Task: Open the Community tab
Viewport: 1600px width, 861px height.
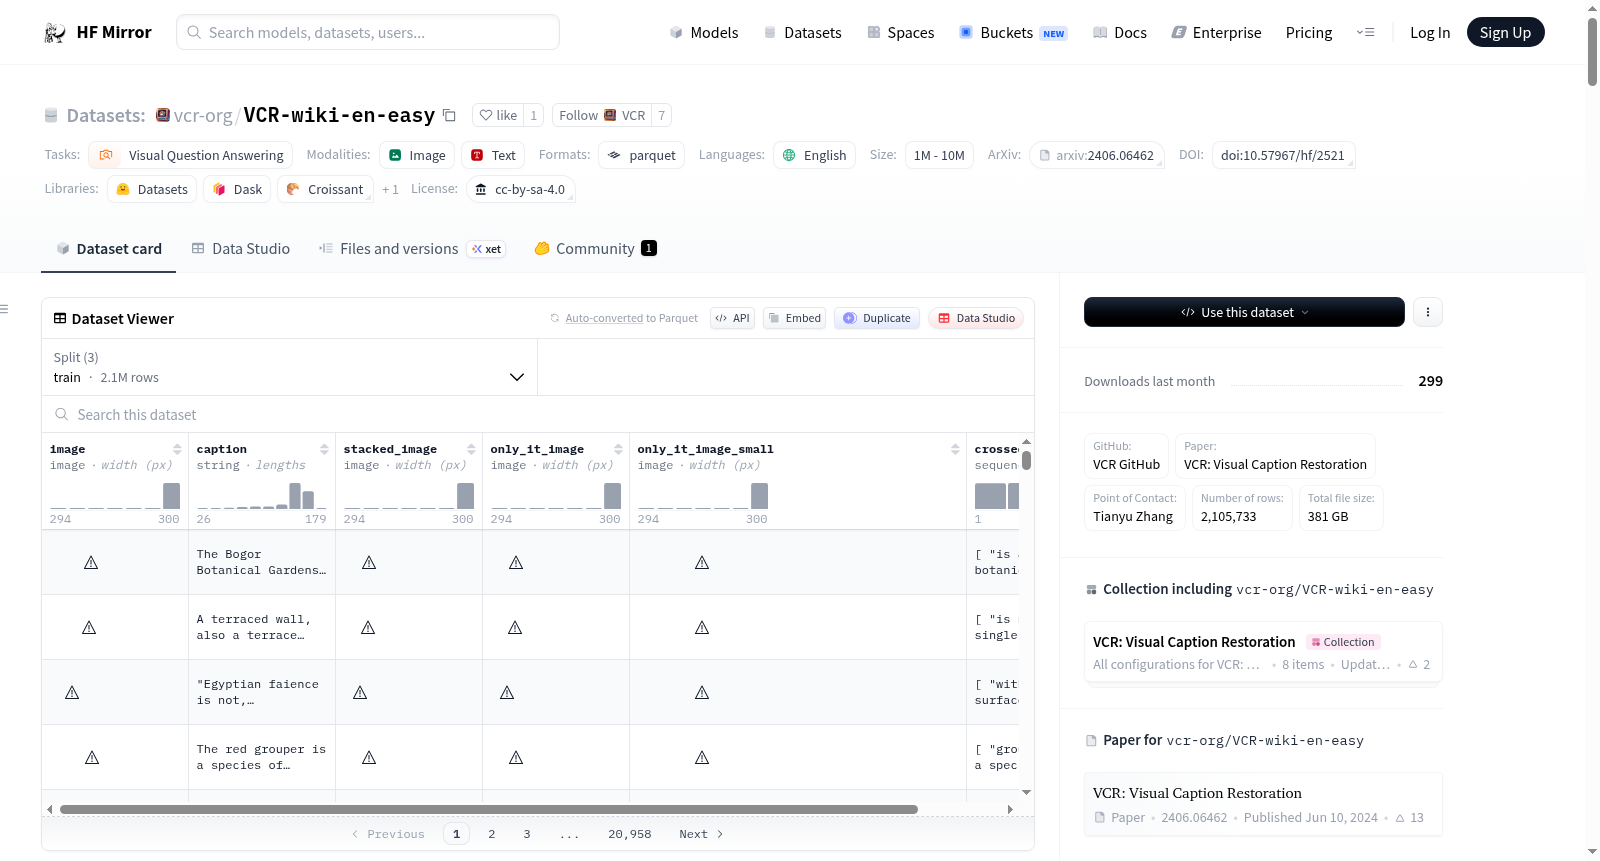Action: pos(595,249)
